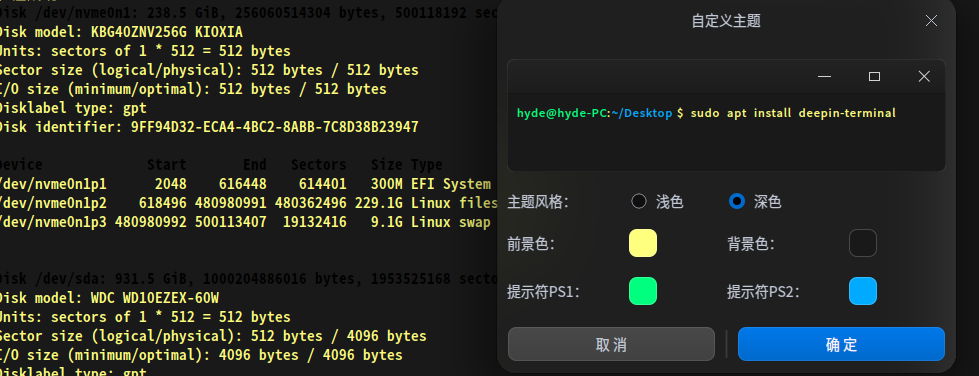Confirm with the 确定 button

tap(841, 344)
